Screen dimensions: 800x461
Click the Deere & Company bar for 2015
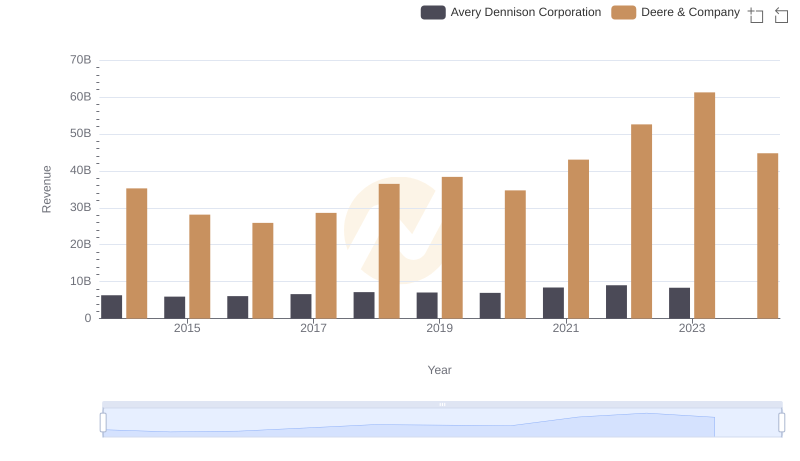[x=199, y=266]
